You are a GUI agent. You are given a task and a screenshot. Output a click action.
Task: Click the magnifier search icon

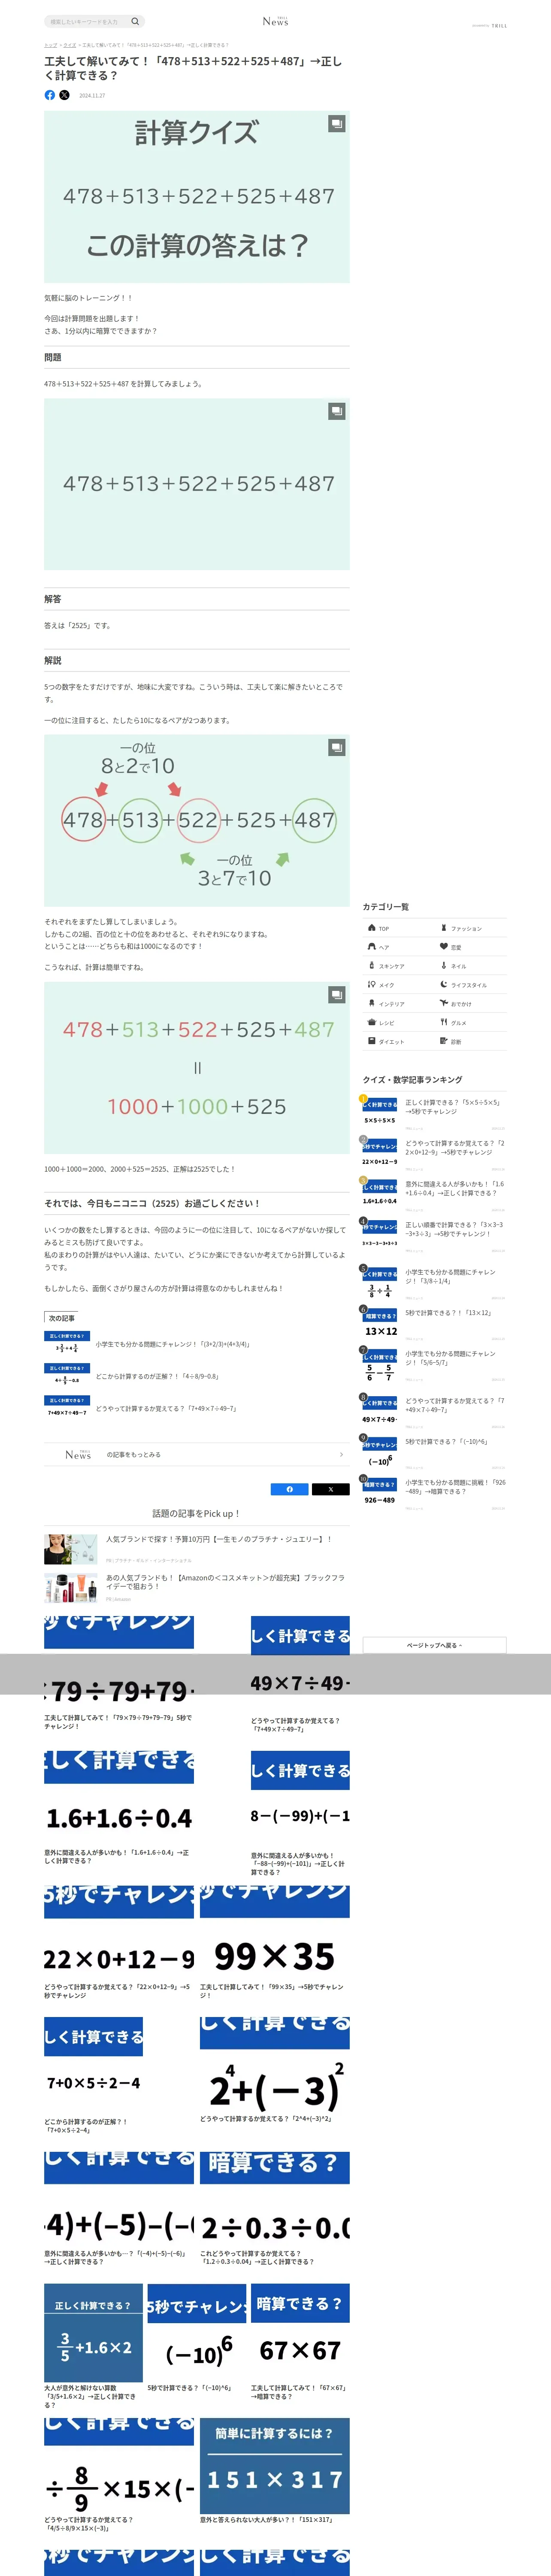click(135, 21)
